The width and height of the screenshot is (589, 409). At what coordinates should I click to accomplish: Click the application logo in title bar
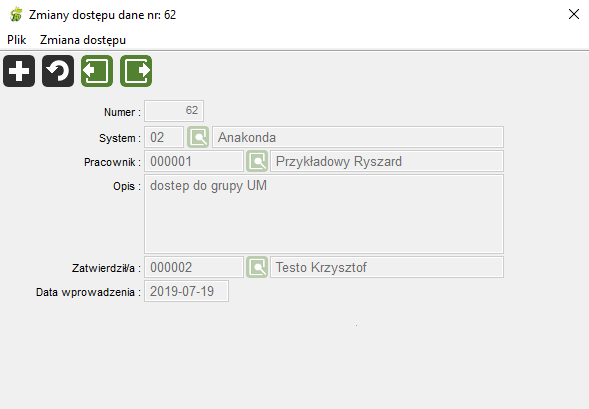click(x=16, y=15)
